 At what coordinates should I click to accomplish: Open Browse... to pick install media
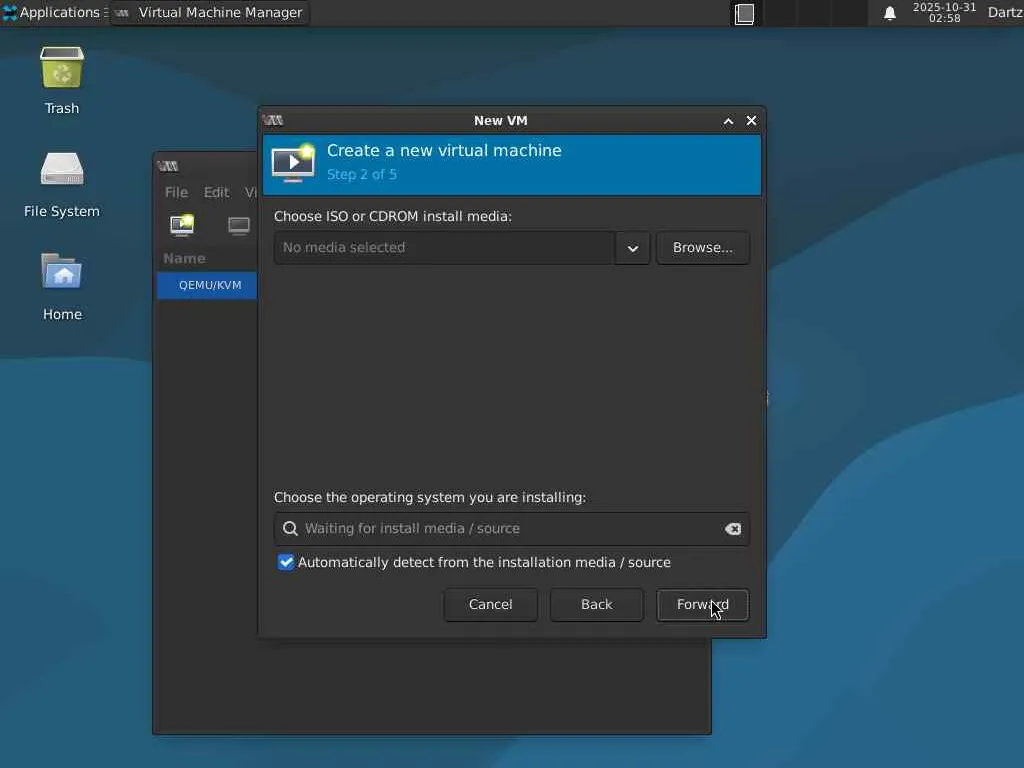pos(703,248)
